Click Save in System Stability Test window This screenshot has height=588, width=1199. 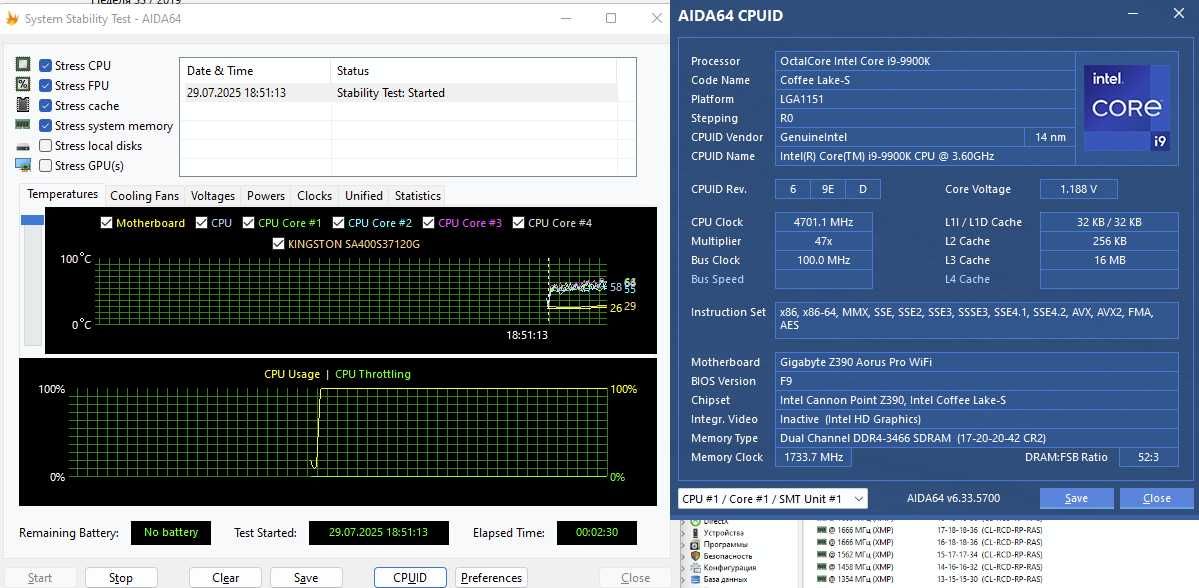pyautogui.click(x=306, y=578)
